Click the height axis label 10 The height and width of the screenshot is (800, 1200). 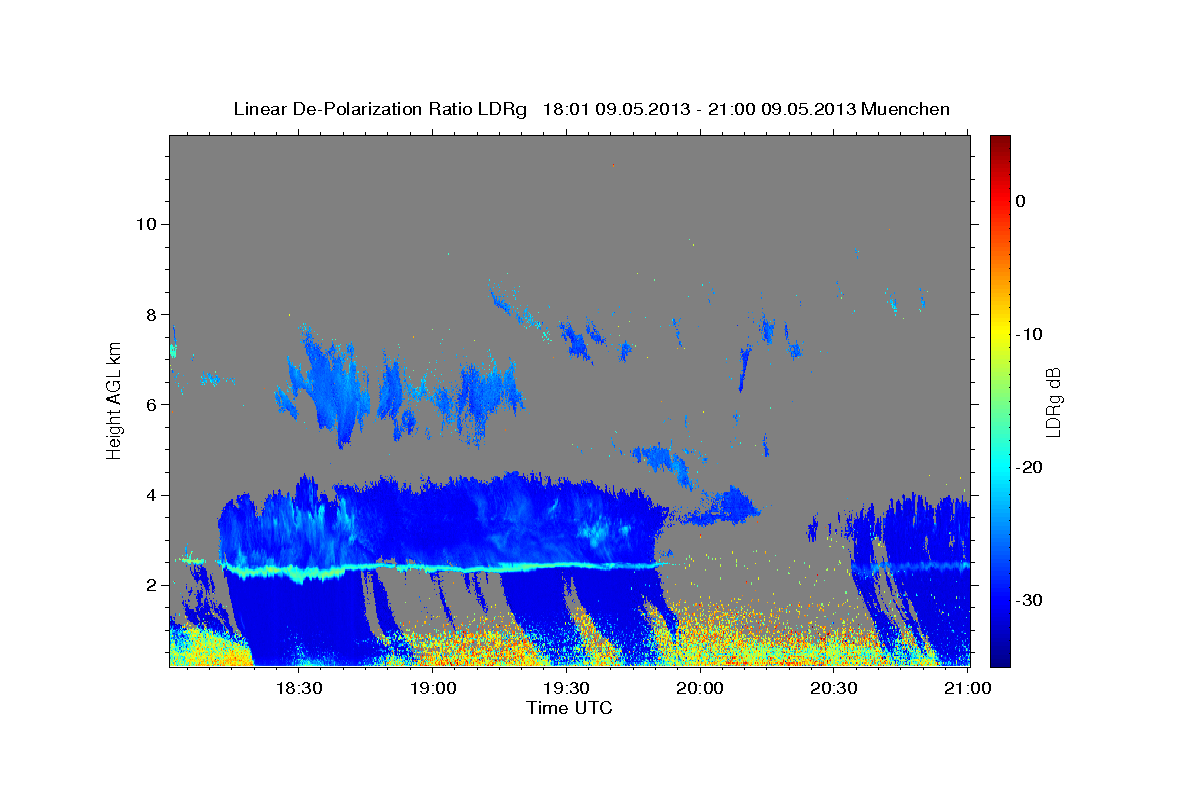tap(146, 224)
